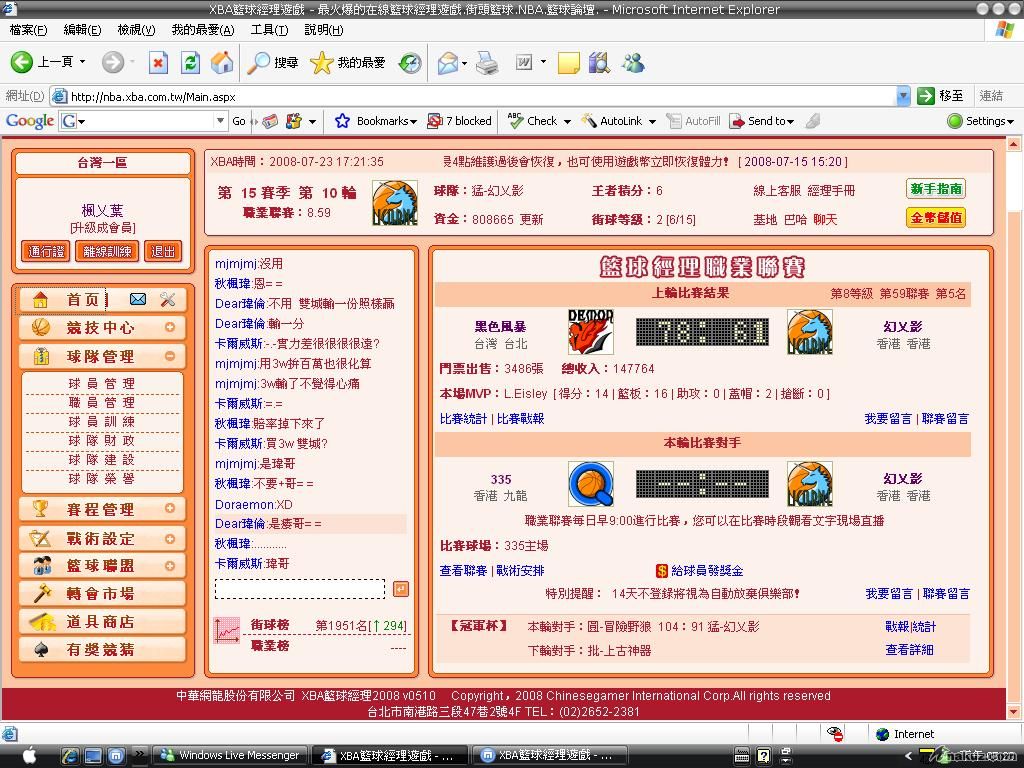This screenshot has width=1024, height=768.
Task: Click the browser History icon
Action: [410, 63]
